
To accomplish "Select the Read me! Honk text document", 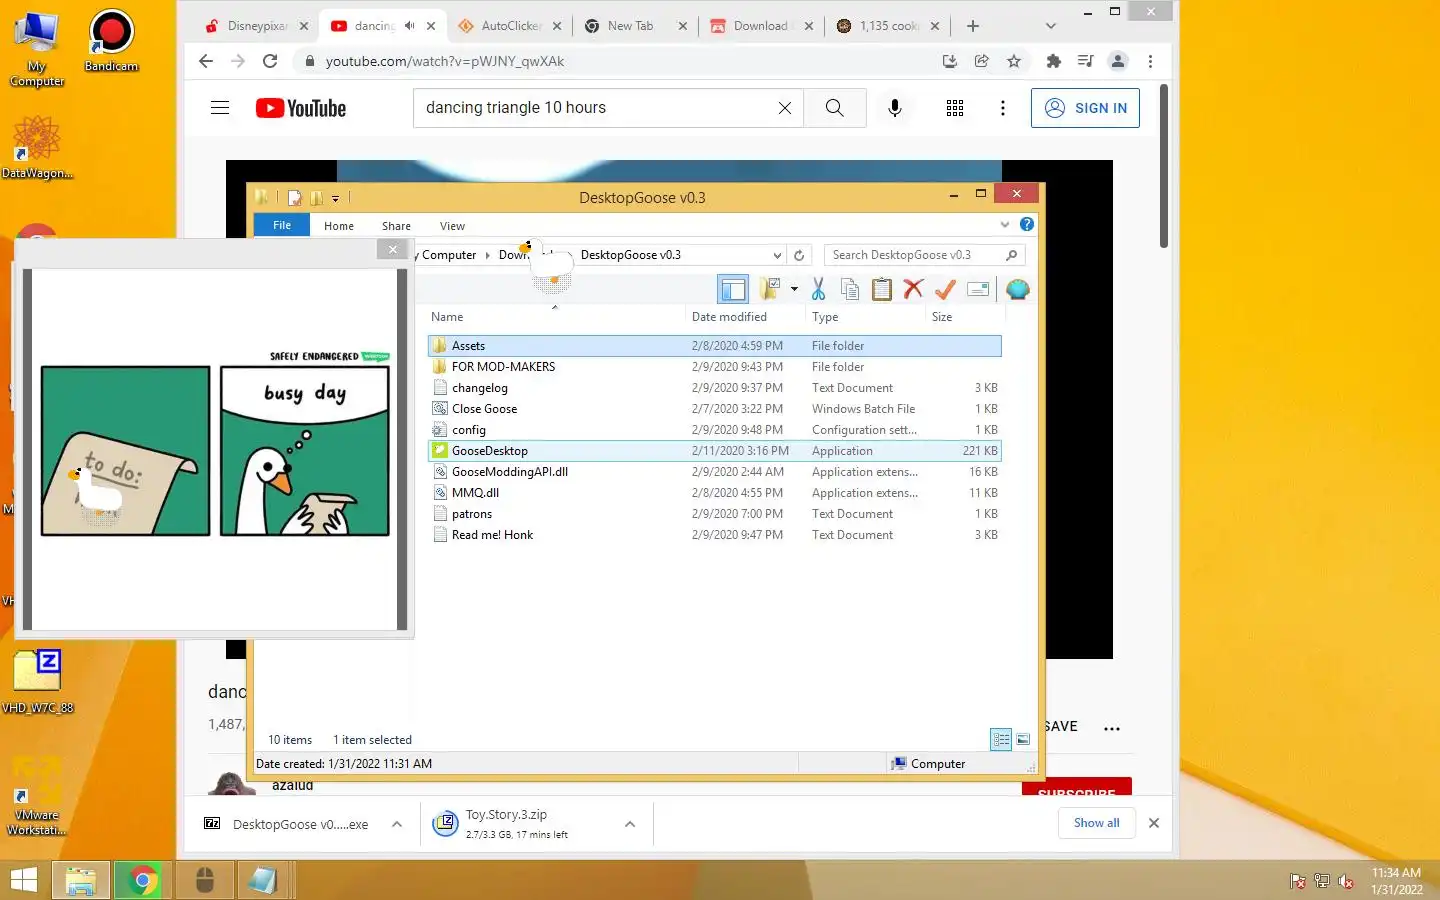I will (715, 535).
